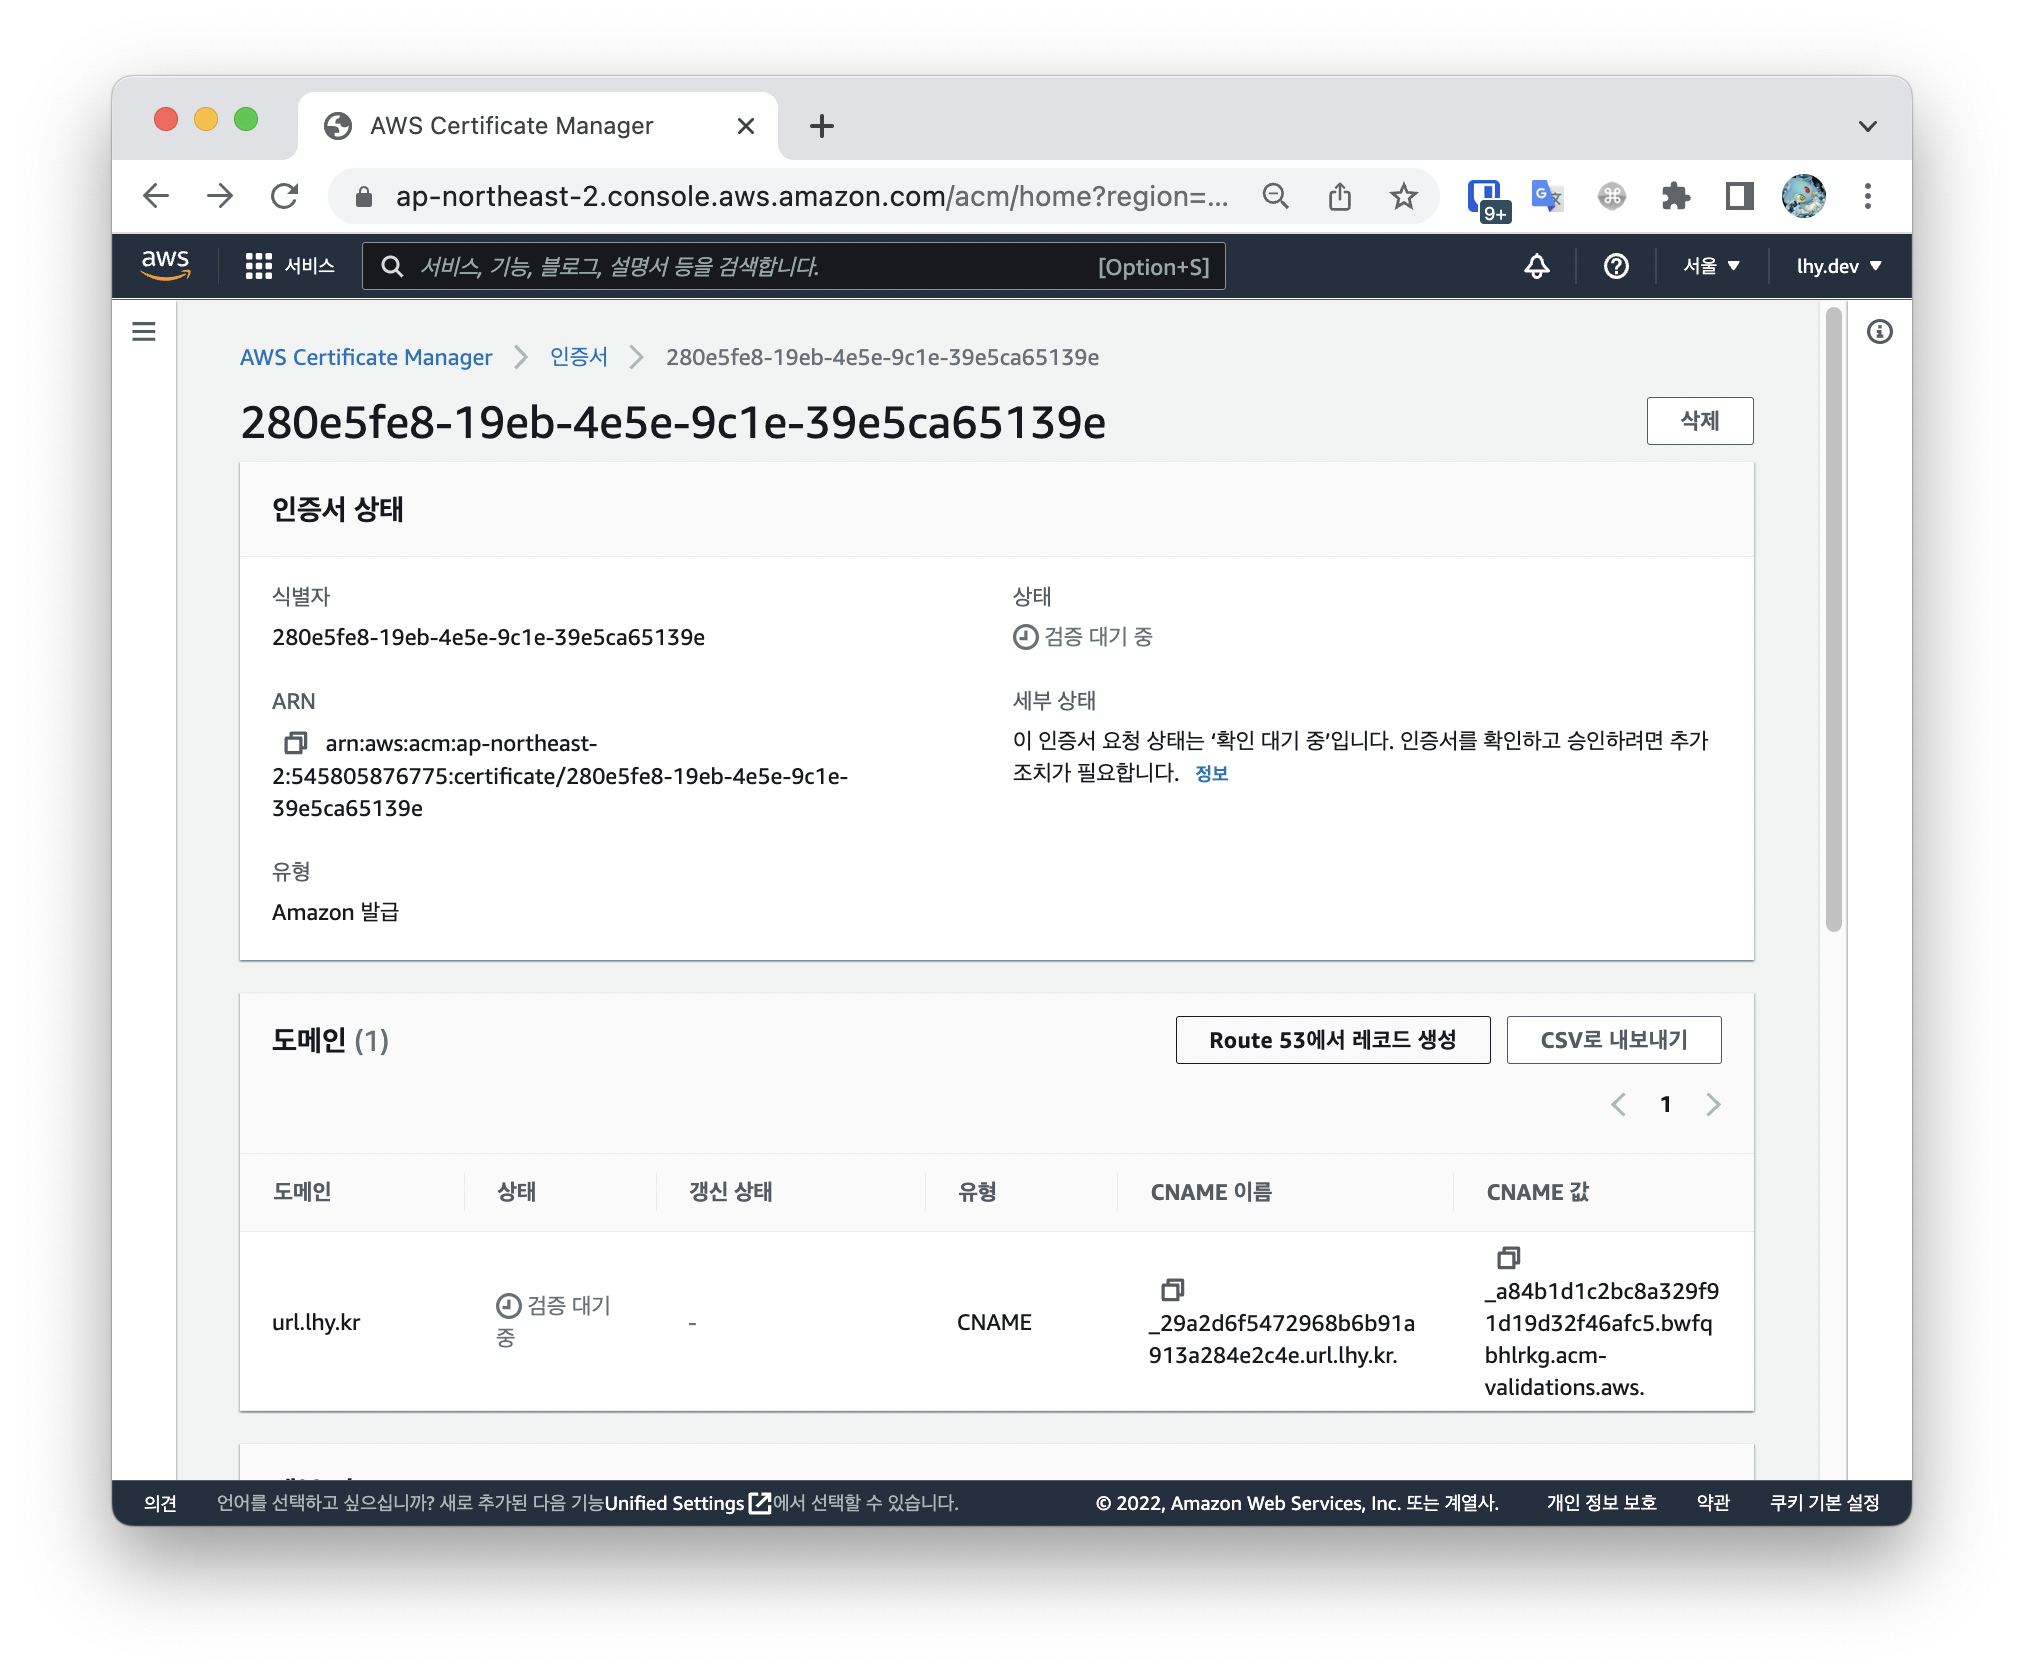This screenshot has width=2024, height=1674.
Task: Open 약관 footer link
Action: 1713,1503
